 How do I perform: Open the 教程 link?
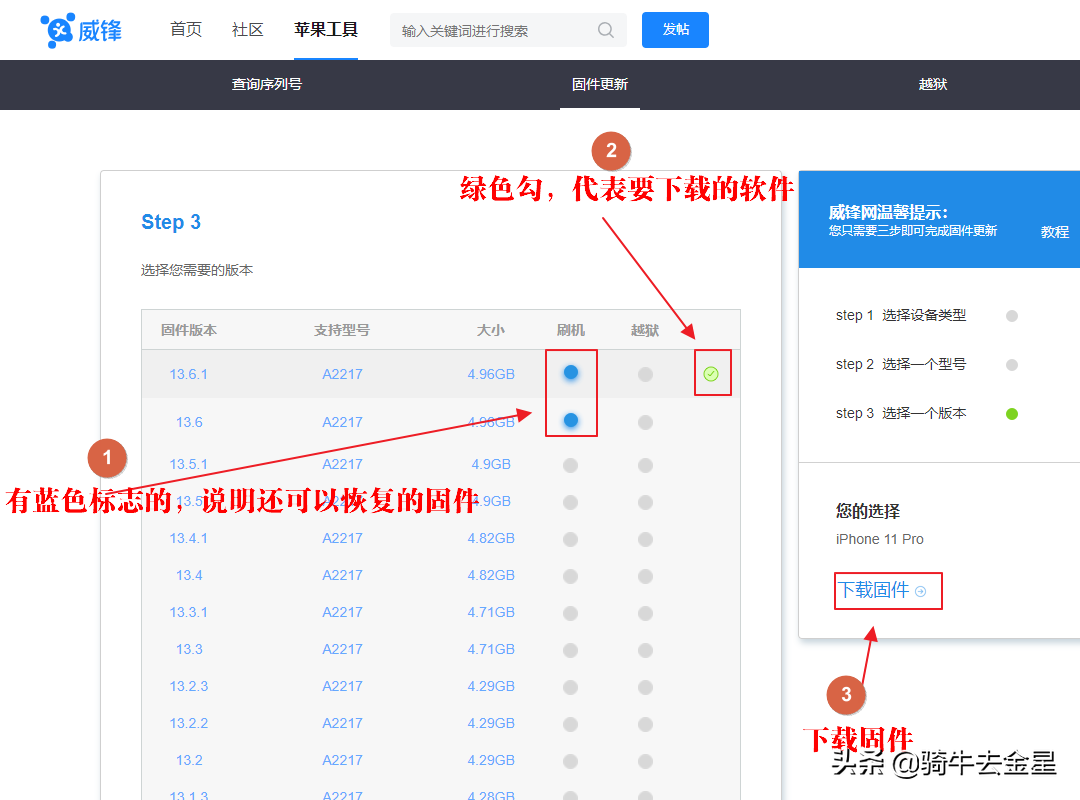[1055, 231]
